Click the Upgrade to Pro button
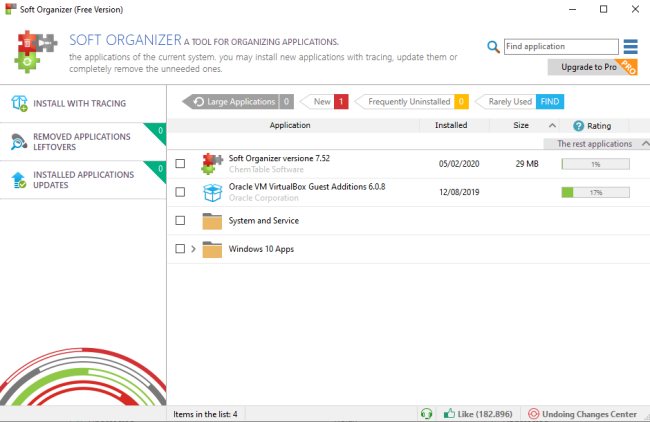 click(592, 67)
